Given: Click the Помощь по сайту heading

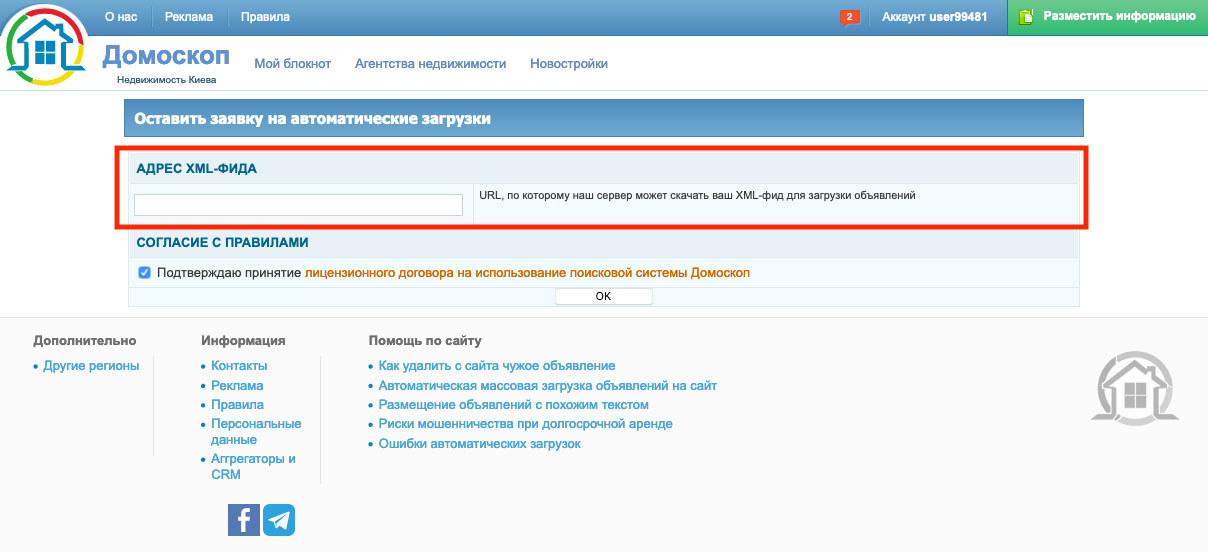Looking at the screenshot, I should [425, 341].
